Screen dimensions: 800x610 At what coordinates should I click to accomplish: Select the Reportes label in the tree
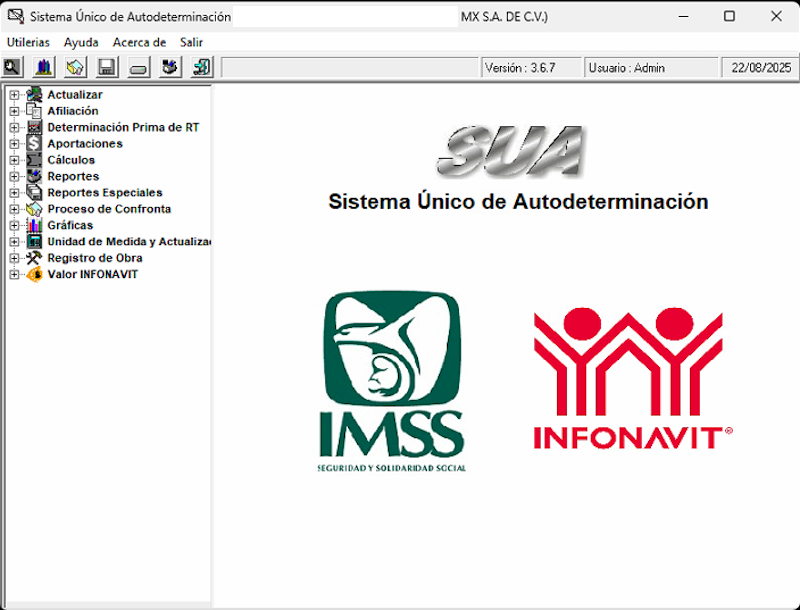[73, 176]
